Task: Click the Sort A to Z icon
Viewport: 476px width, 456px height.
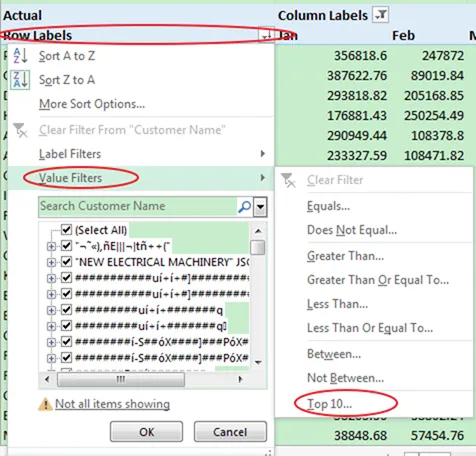Action: click(x=20, y=56)
